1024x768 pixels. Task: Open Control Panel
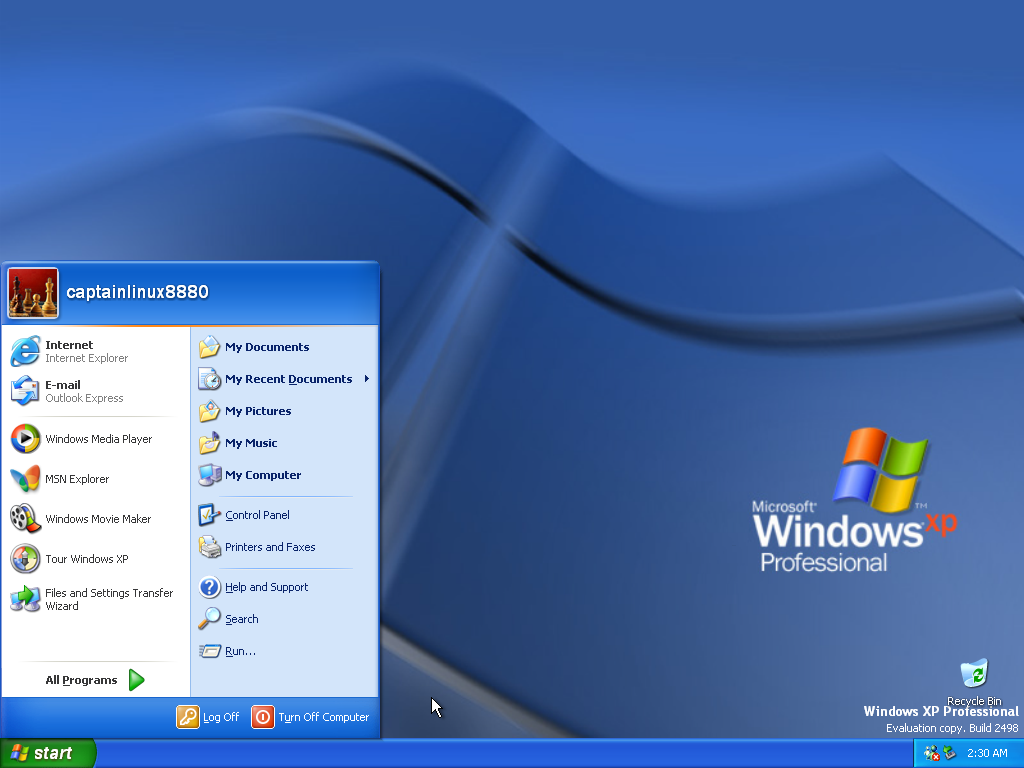pyautogui.click(x=257, y=515)
